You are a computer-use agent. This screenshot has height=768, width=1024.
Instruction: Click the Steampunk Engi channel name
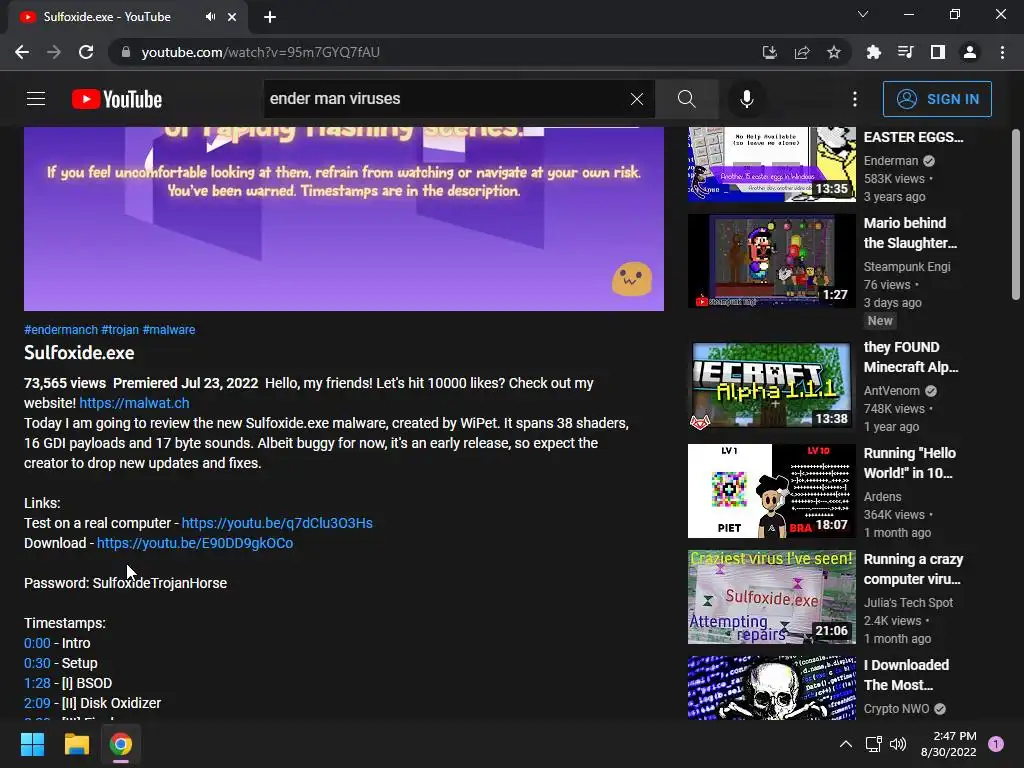[907, 266]
